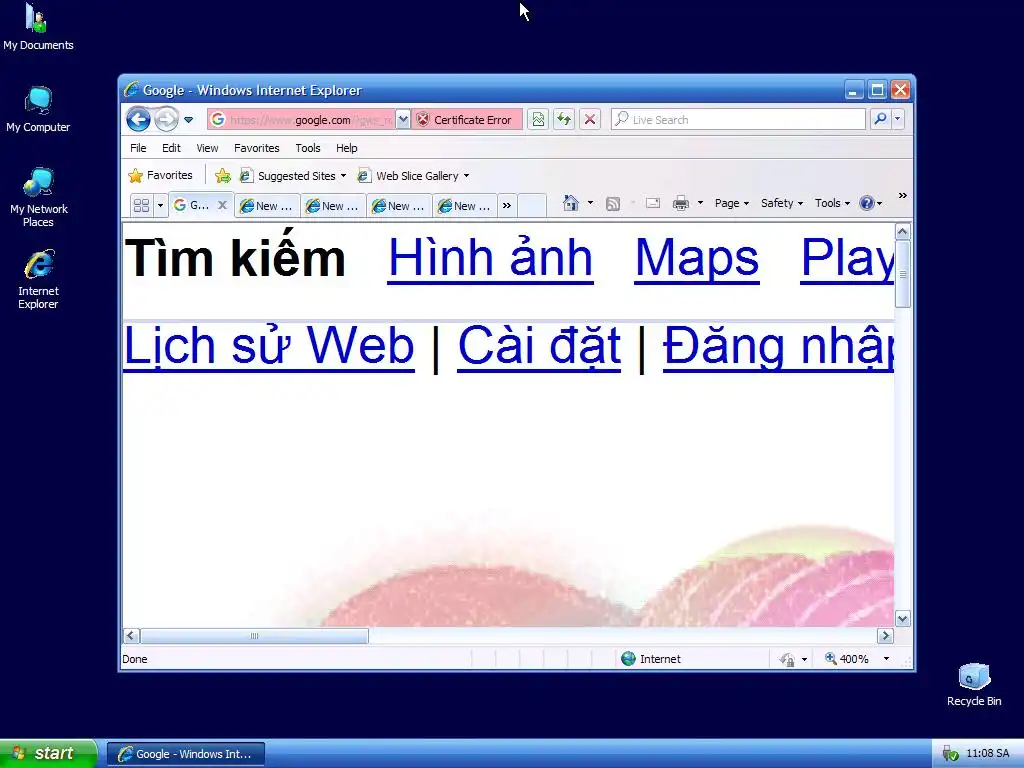This screenshot has width=1024, height=768.
Task: Go back with the Back arrow button
Action: coord(138,120)
